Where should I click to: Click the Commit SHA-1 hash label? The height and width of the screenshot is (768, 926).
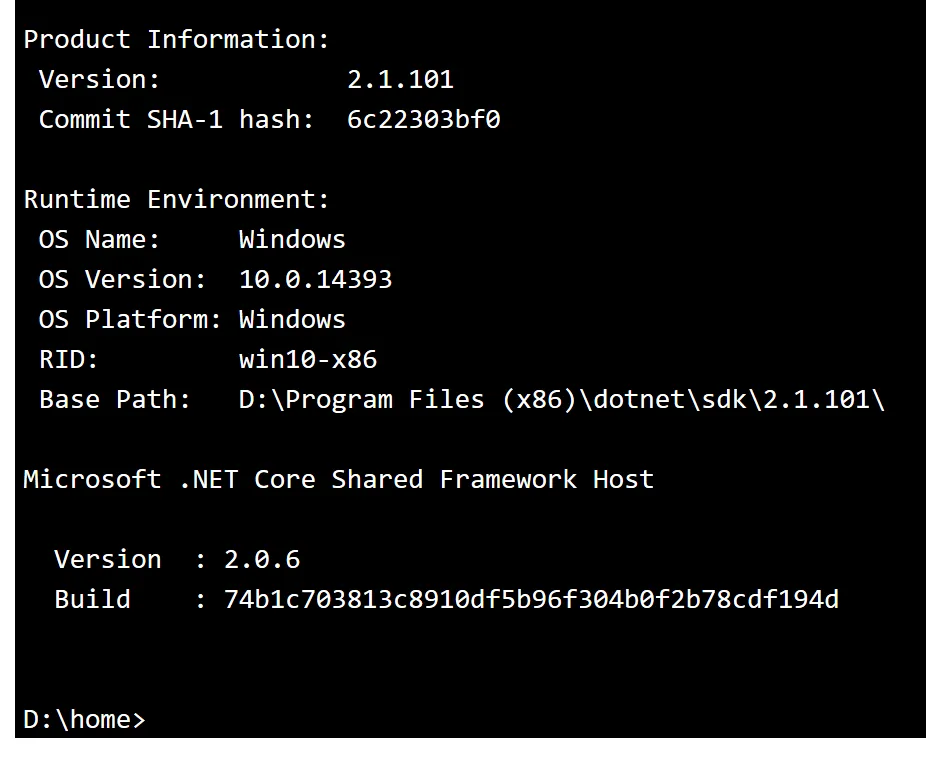176,120
